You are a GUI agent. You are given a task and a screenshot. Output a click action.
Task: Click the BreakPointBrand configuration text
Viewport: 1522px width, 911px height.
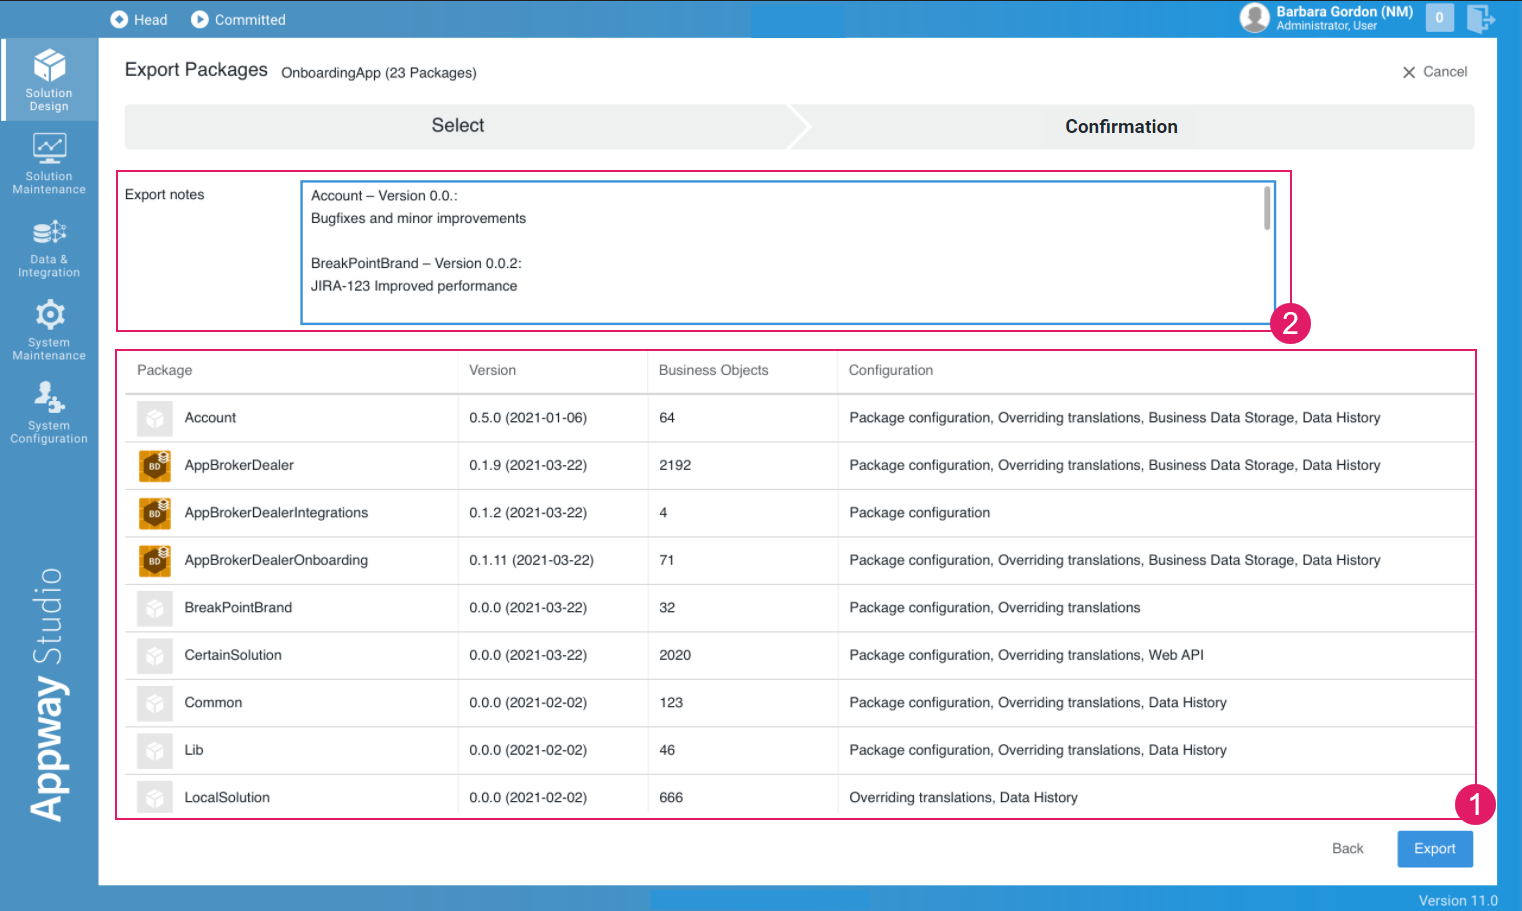(x=995, y=608)
